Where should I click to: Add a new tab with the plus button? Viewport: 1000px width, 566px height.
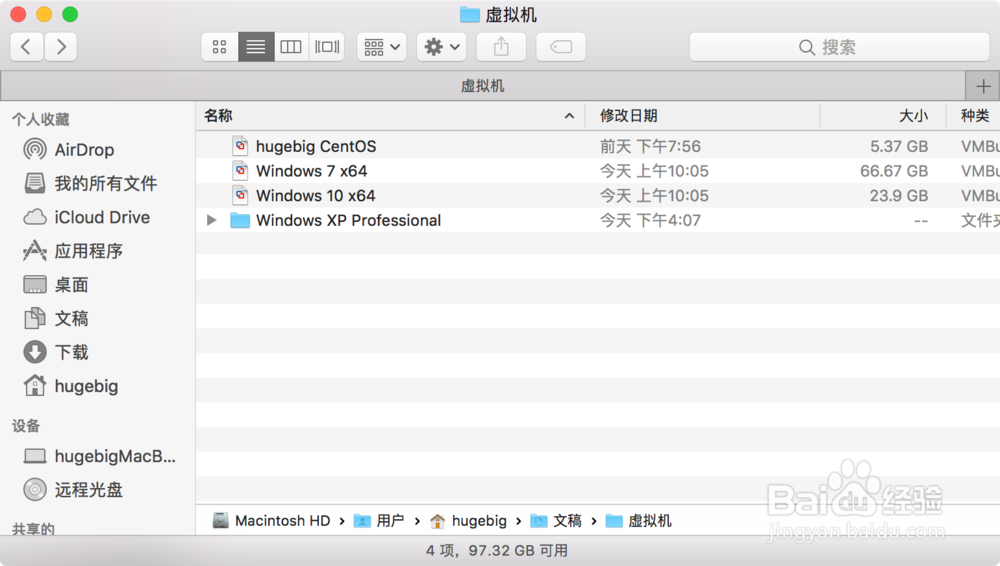pyautogui.click(x=983, y=86)
